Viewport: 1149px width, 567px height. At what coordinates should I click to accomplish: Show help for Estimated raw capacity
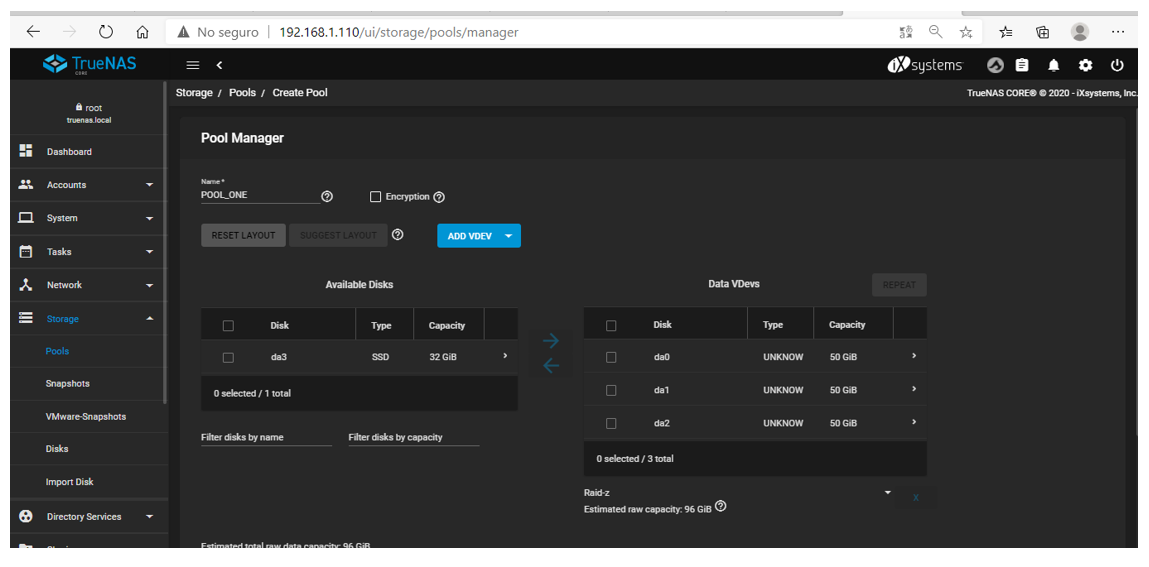[x=720, y=507]
